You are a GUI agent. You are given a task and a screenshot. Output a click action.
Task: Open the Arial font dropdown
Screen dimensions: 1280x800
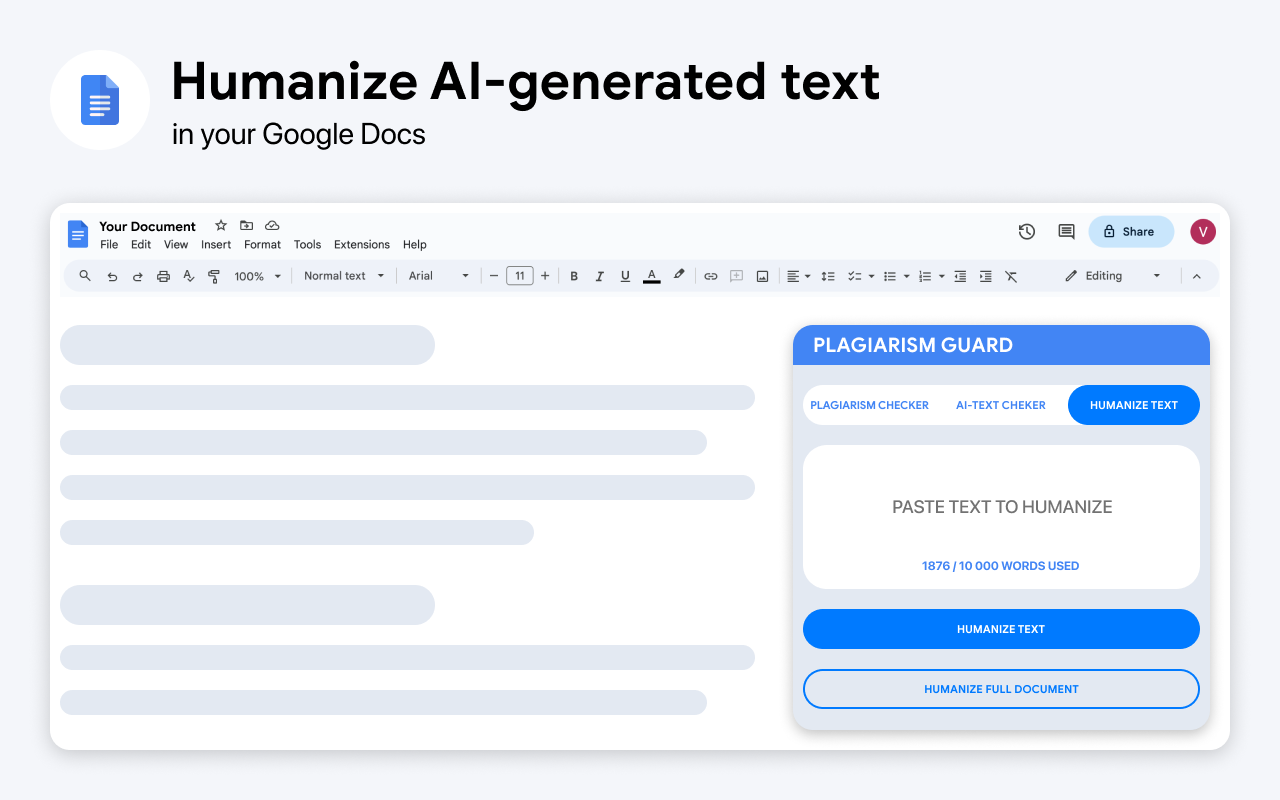coord(439,276)
